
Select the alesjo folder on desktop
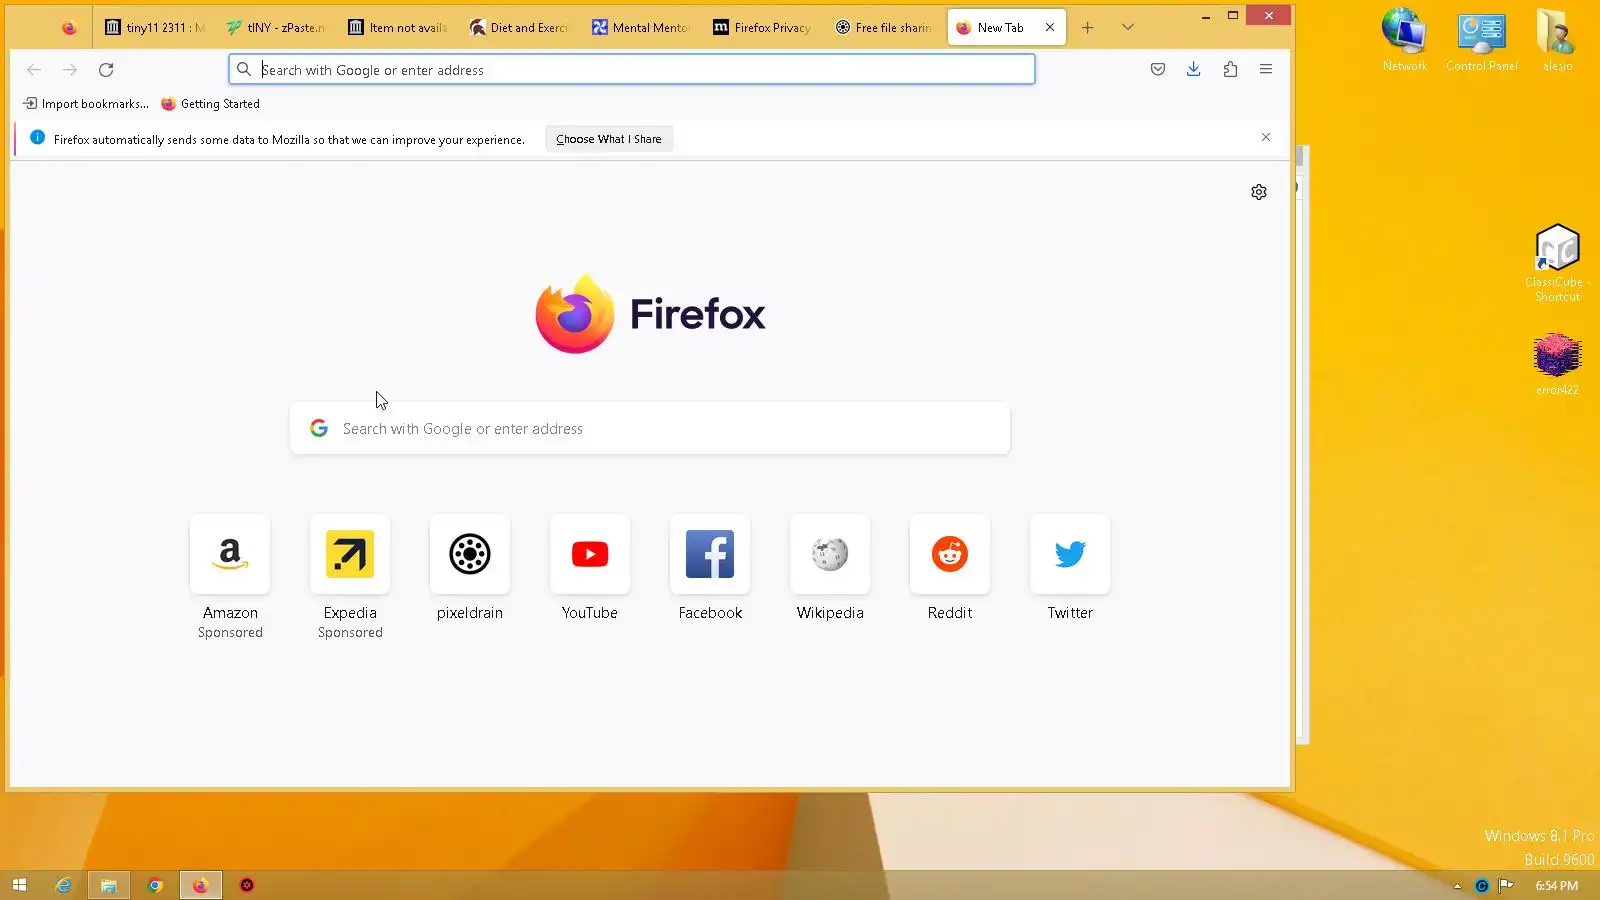point(1557,40)
